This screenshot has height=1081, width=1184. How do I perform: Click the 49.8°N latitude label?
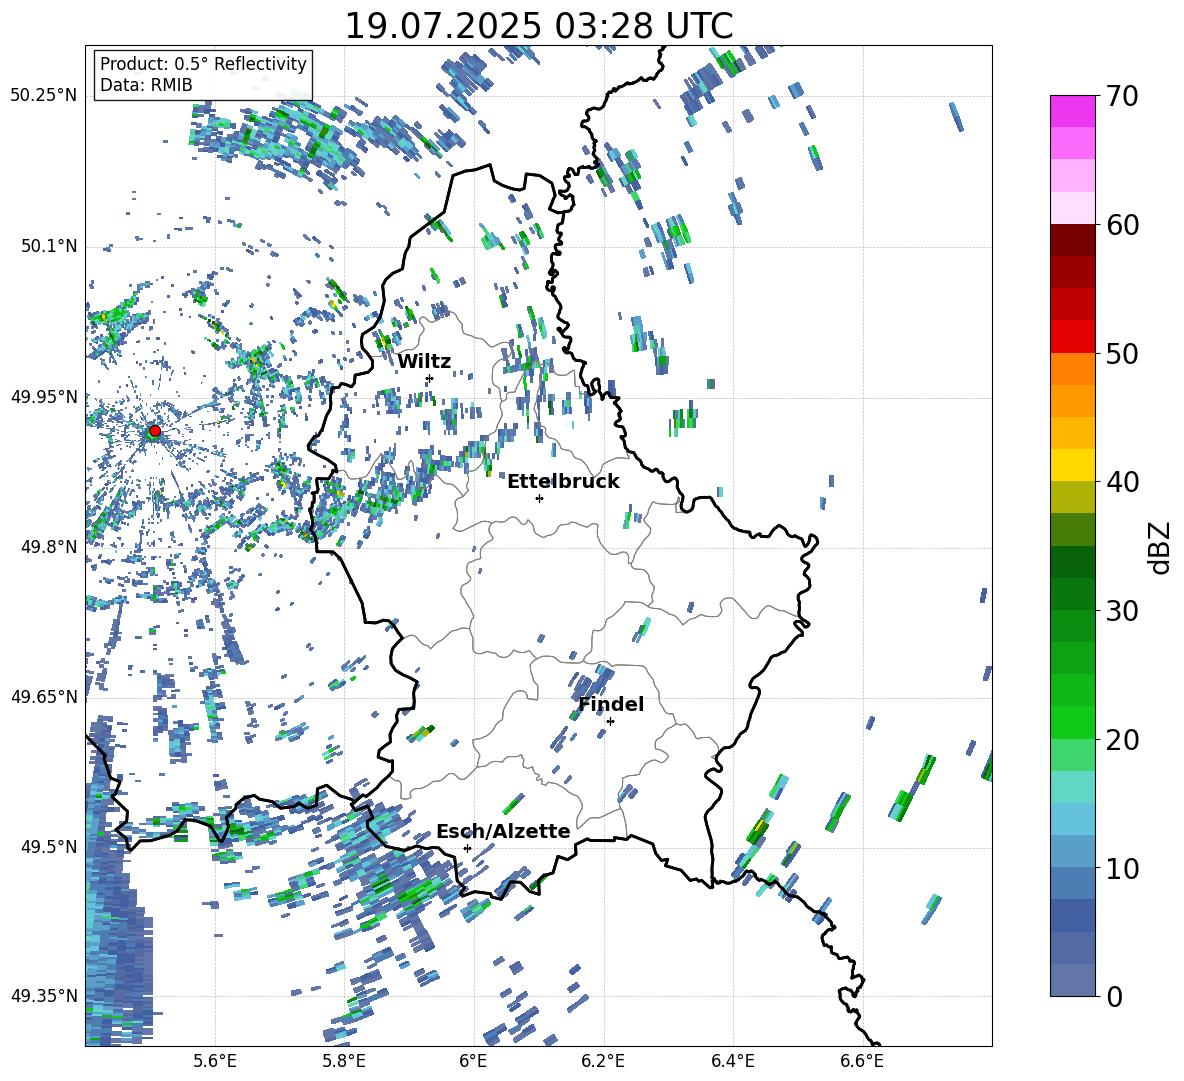point(48,547)
